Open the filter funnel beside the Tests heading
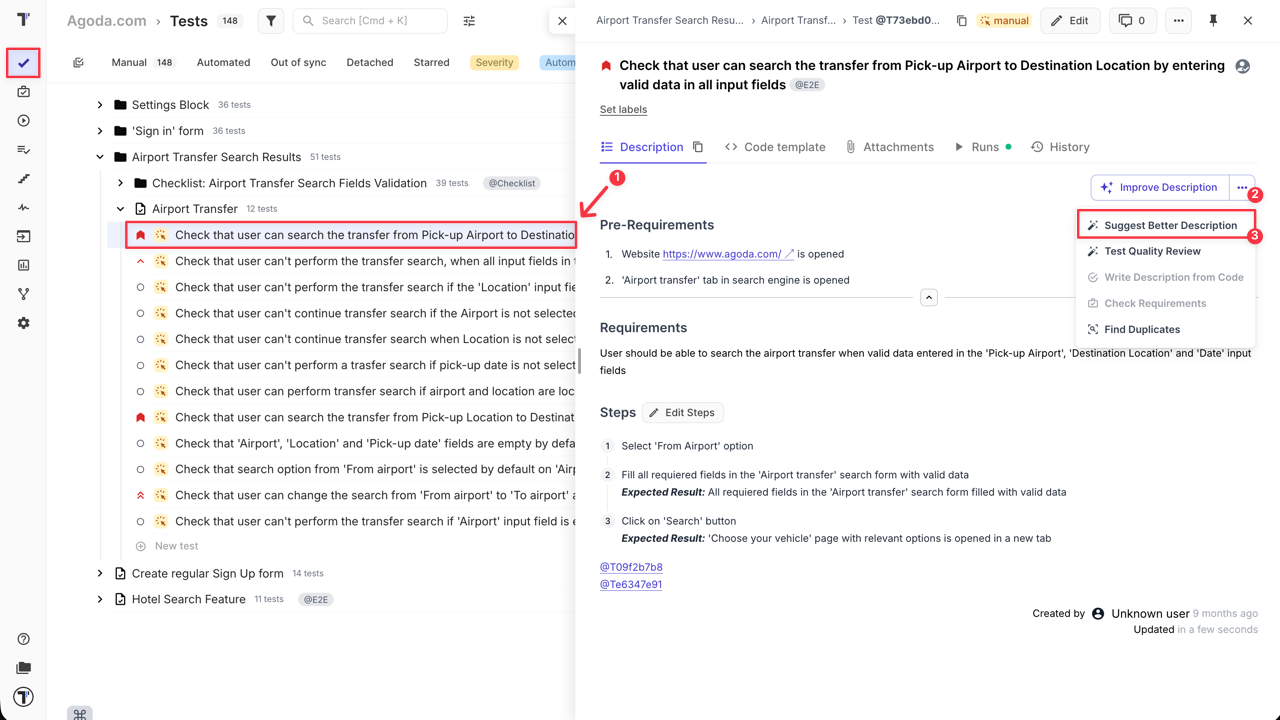 270,20
